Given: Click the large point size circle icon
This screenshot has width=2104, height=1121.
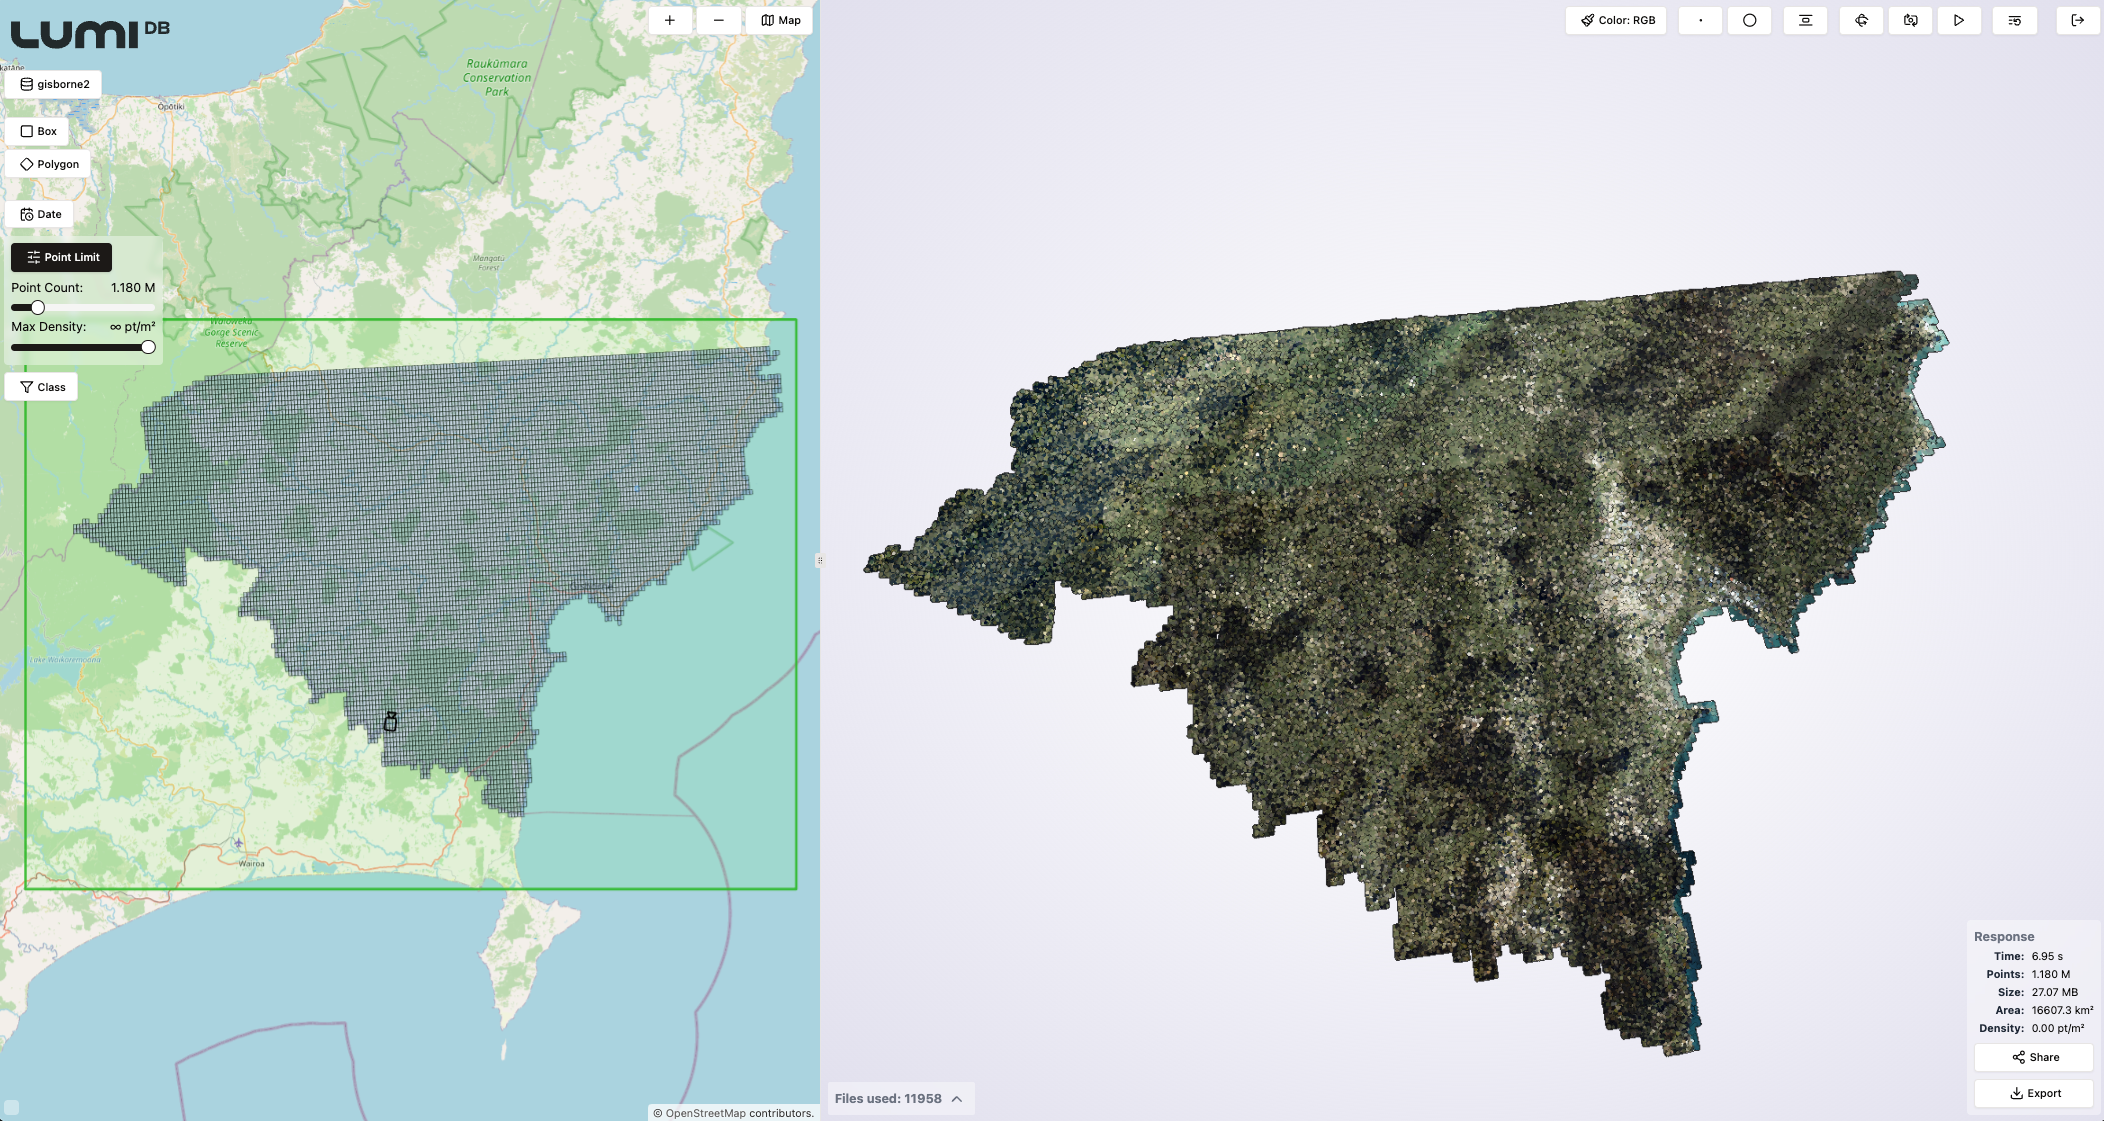Looking at the screenshot, I should 1749,20.
